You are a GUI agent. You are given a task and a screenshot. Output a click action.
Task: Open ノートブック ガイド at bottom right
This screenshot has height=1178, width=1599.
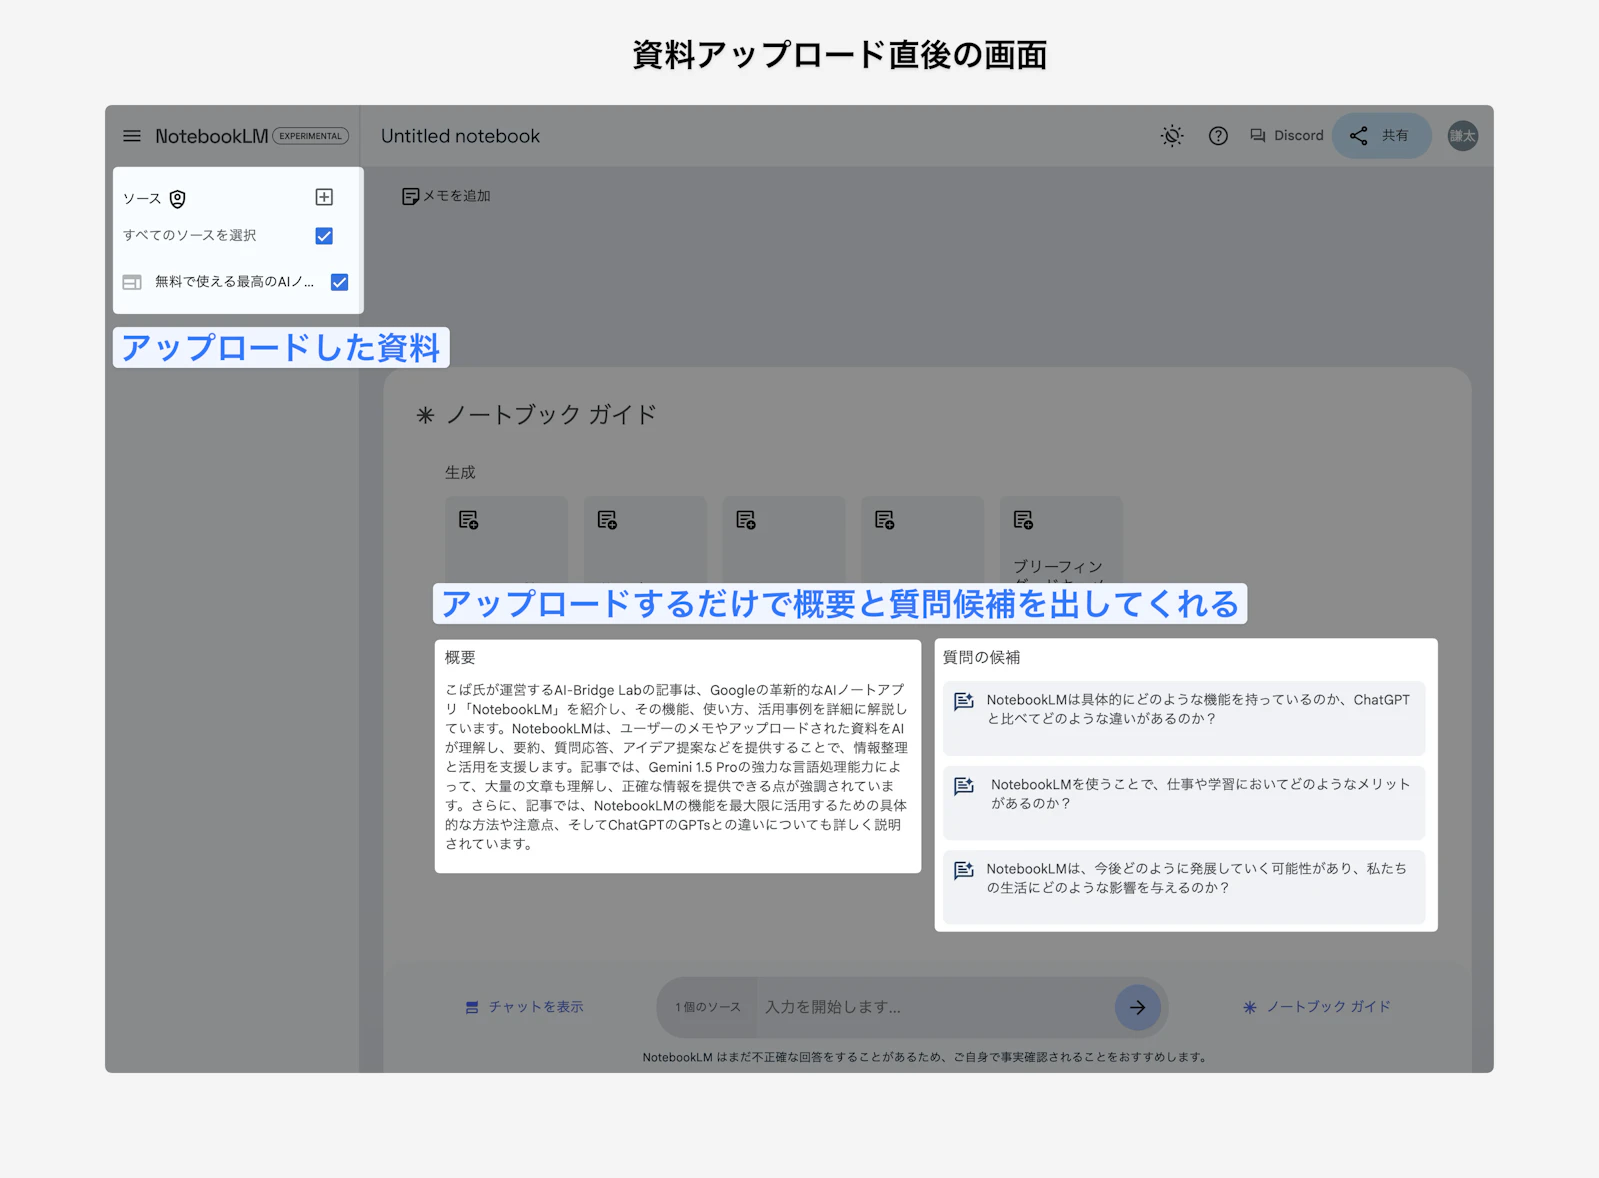point(1317,1007)
